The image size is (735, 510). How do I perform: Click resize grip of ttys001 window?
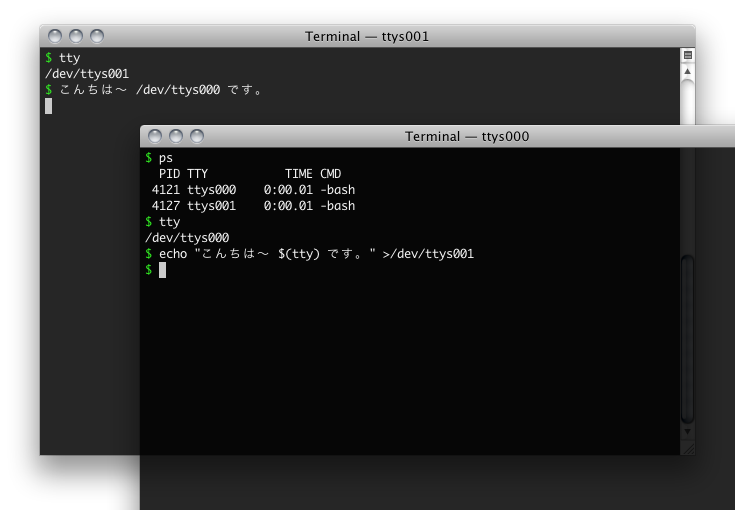pos(688,449)
